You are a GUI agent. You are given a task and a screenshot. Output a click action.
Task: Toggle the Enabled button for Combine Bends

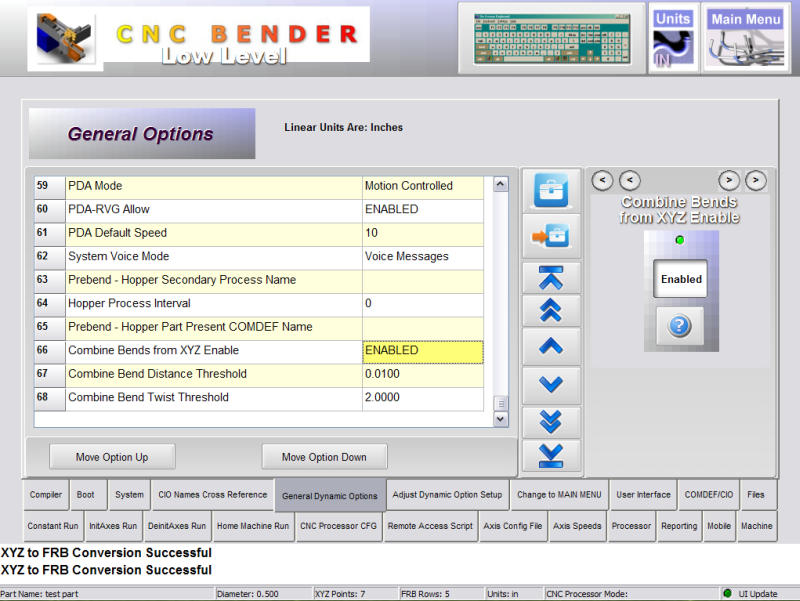click(x=680, y=279)
